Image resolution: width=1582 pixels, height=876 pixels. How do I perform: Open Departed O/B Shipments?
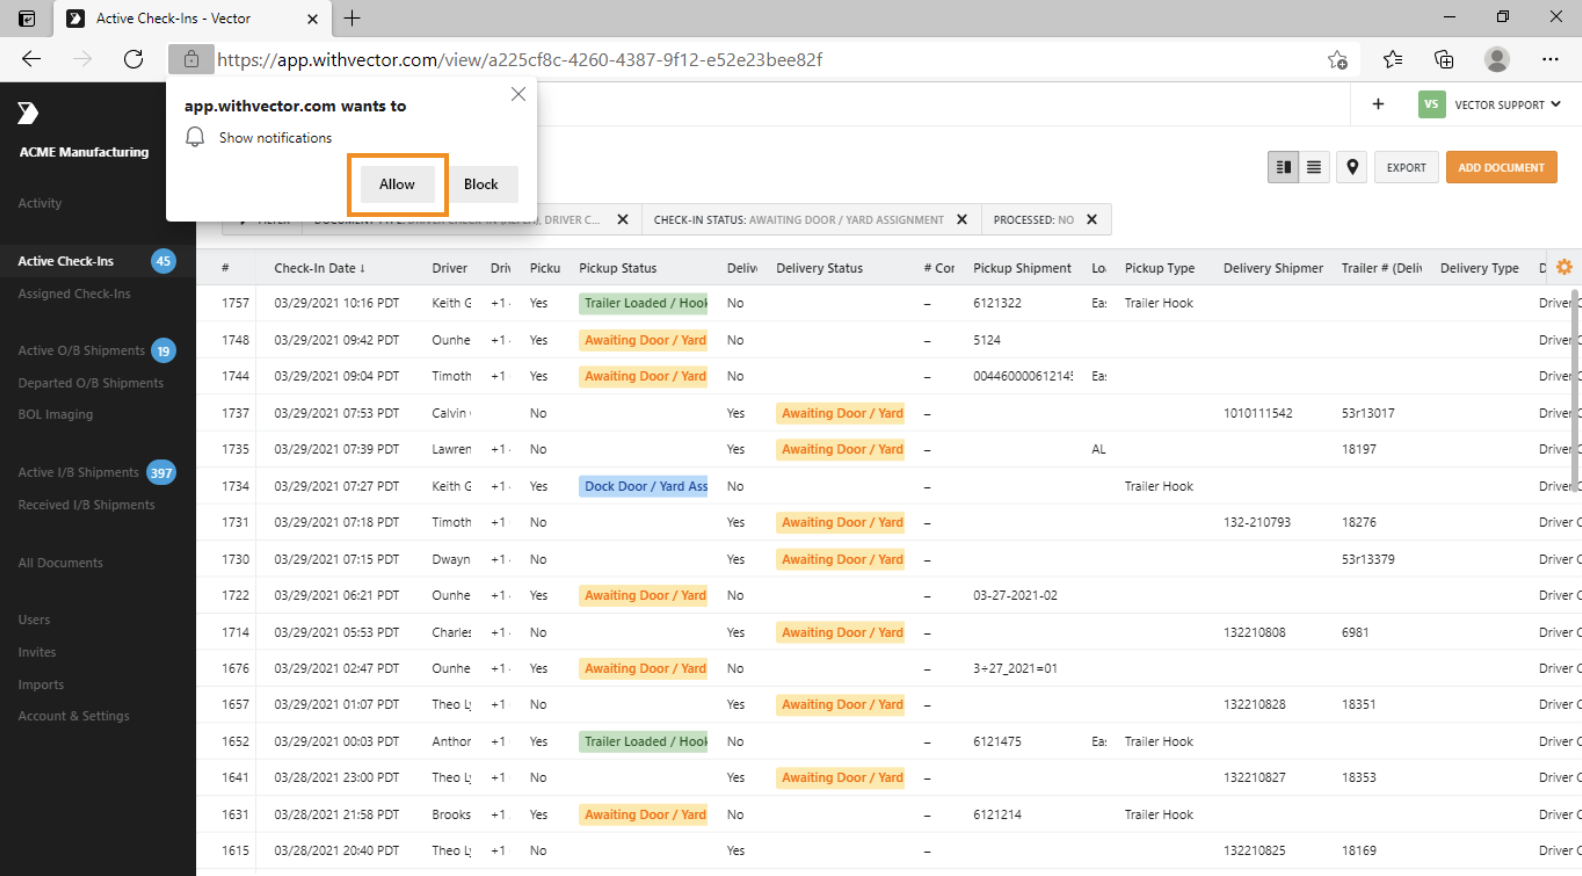click(x=91, y=383)
